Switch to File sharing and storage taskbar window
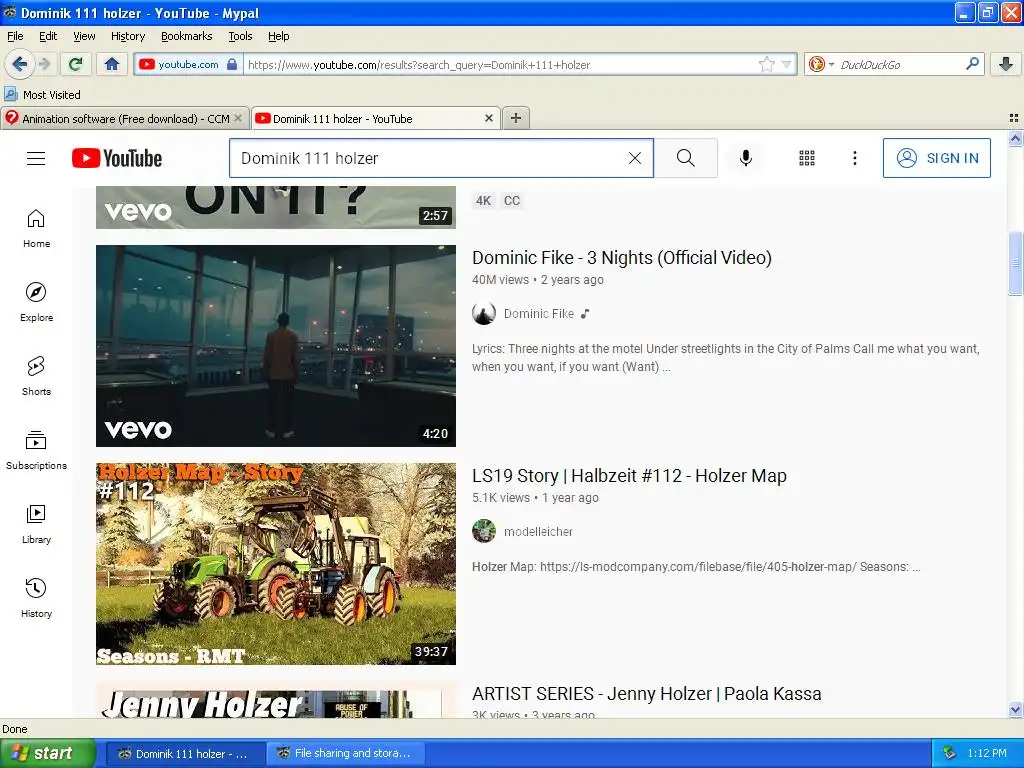 pyautogui.click(x=346, y=753)
